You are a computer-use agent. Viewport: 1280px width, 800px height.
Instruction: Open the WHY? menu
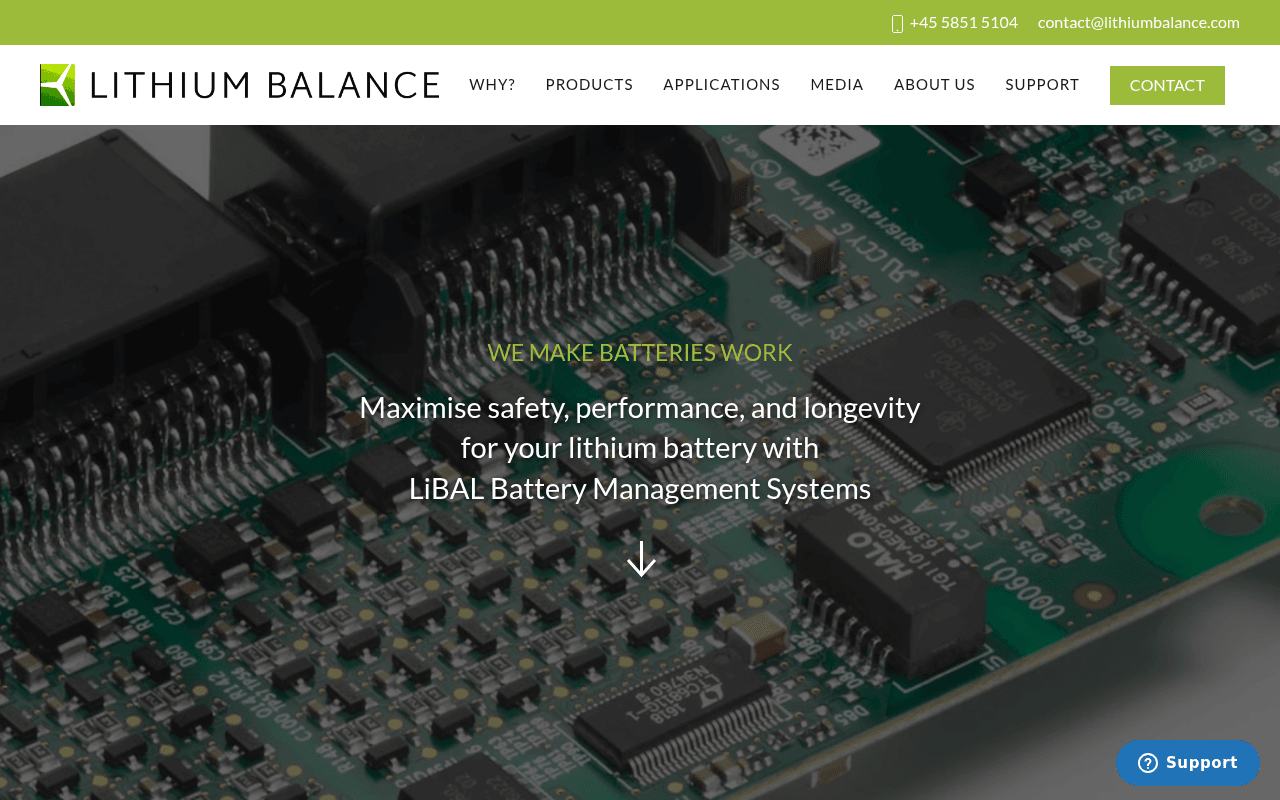point(492,85)
